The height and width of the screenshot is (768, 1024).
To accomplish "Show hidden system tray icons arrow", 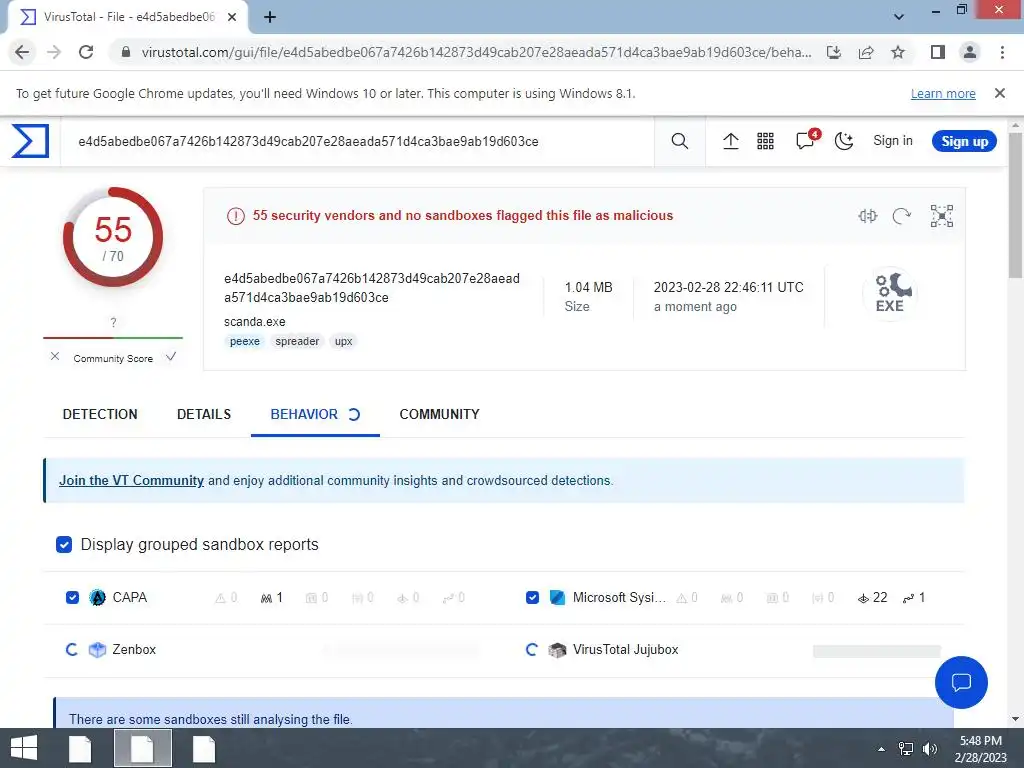I will pyautogui.click(x=881, y=749).
